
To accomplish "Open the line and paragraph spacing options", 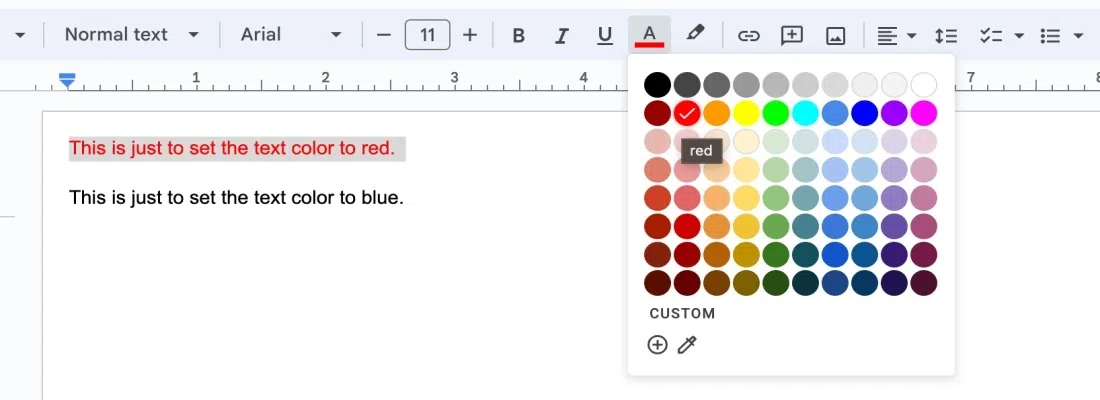I will tap(945, 36).
